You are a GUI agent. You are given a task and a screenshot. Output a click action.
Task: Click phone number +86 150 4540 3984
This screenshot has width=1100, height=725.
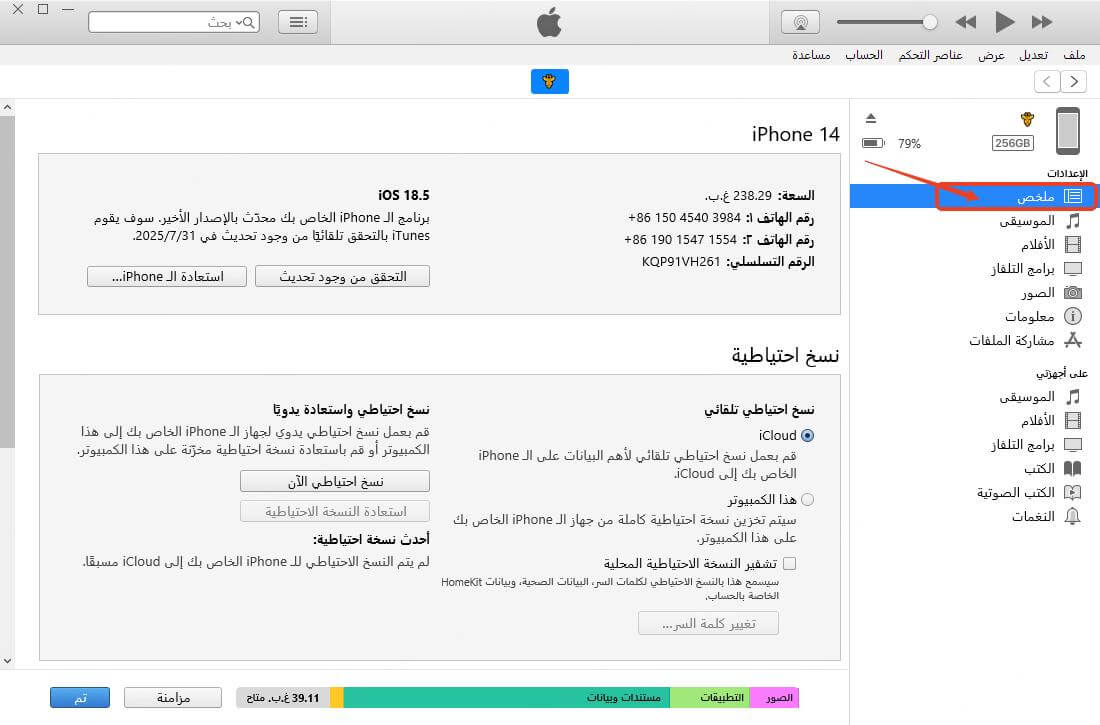pyautogui.click(x=684, y=218)
